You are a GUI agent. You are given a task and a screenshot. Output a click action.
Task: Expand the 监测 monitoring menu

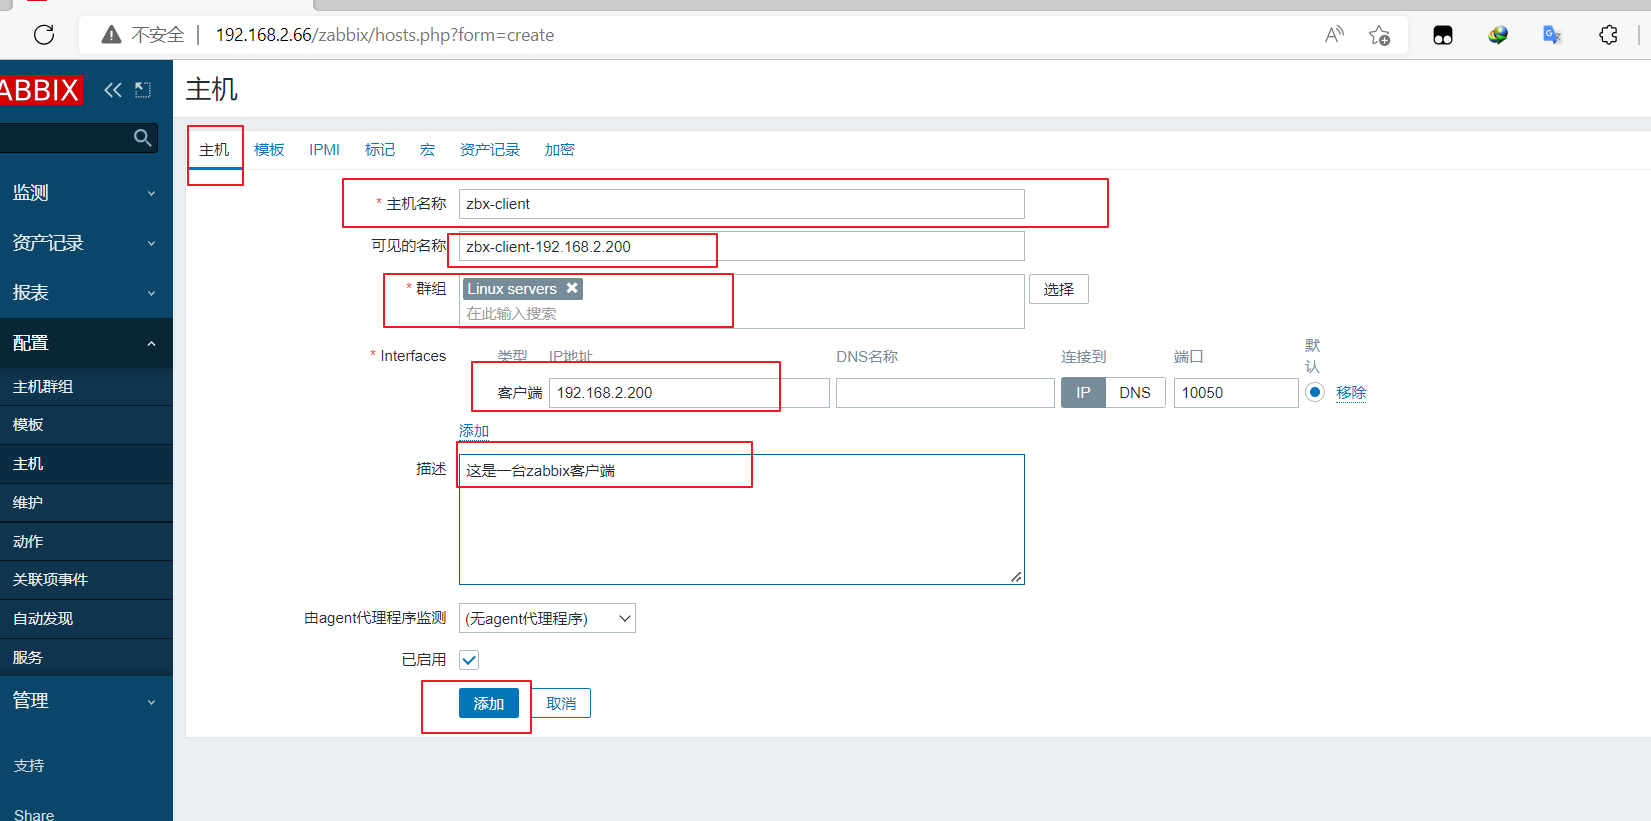point(86,193)
